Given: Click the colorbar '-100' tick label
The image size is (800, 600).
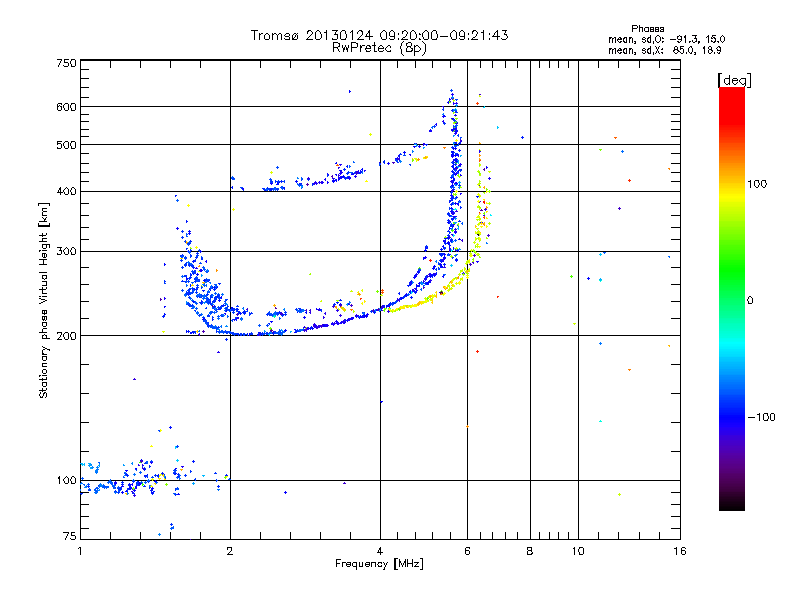Looking at the screenshot, I should point(762,417).
